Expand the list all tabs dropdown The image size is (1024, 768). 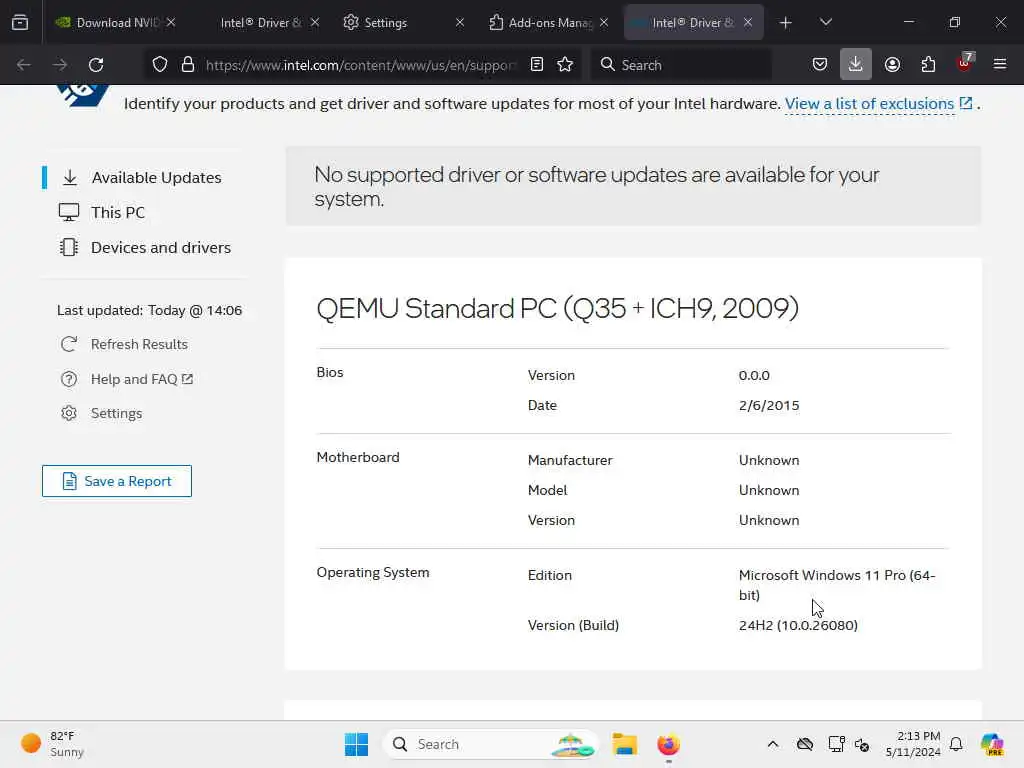[825, 22]
